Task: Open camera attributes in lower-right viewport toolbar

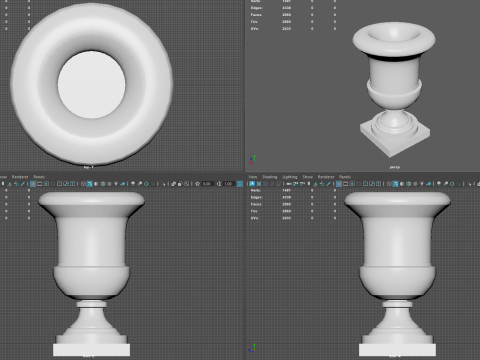Action: tap(302, 184)
